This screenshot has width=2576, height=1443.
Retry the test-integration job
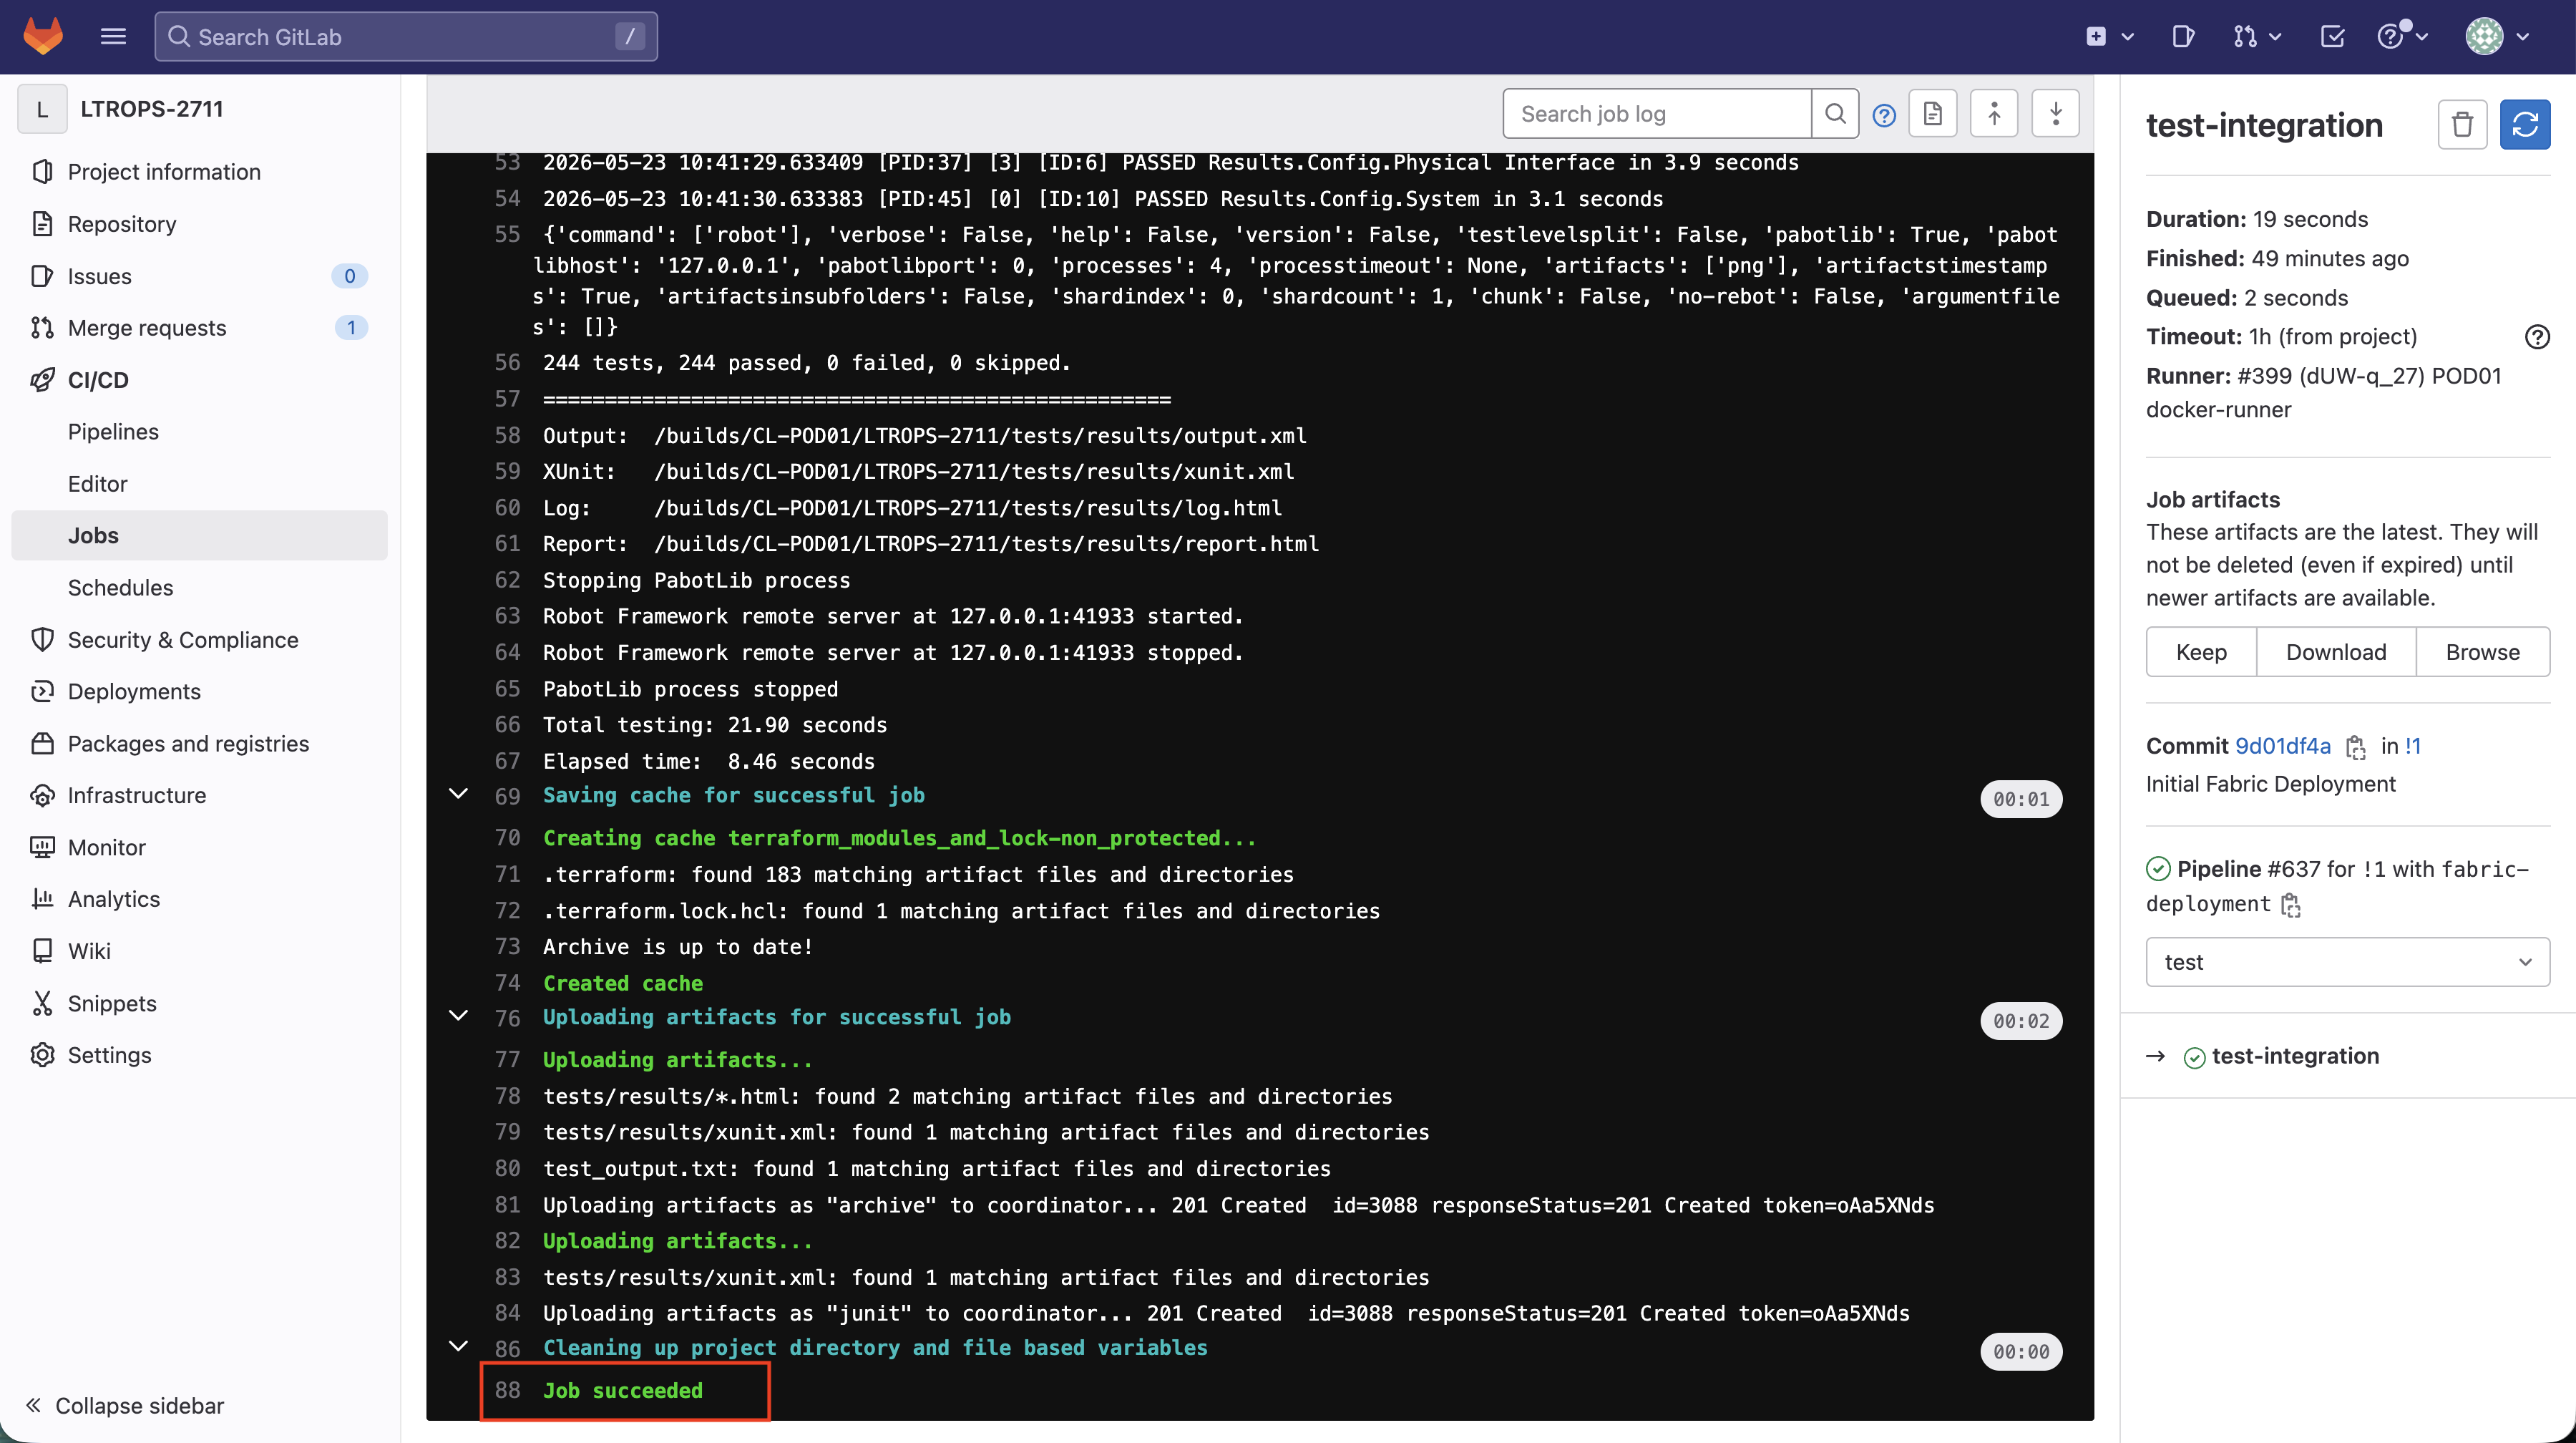2525,125
